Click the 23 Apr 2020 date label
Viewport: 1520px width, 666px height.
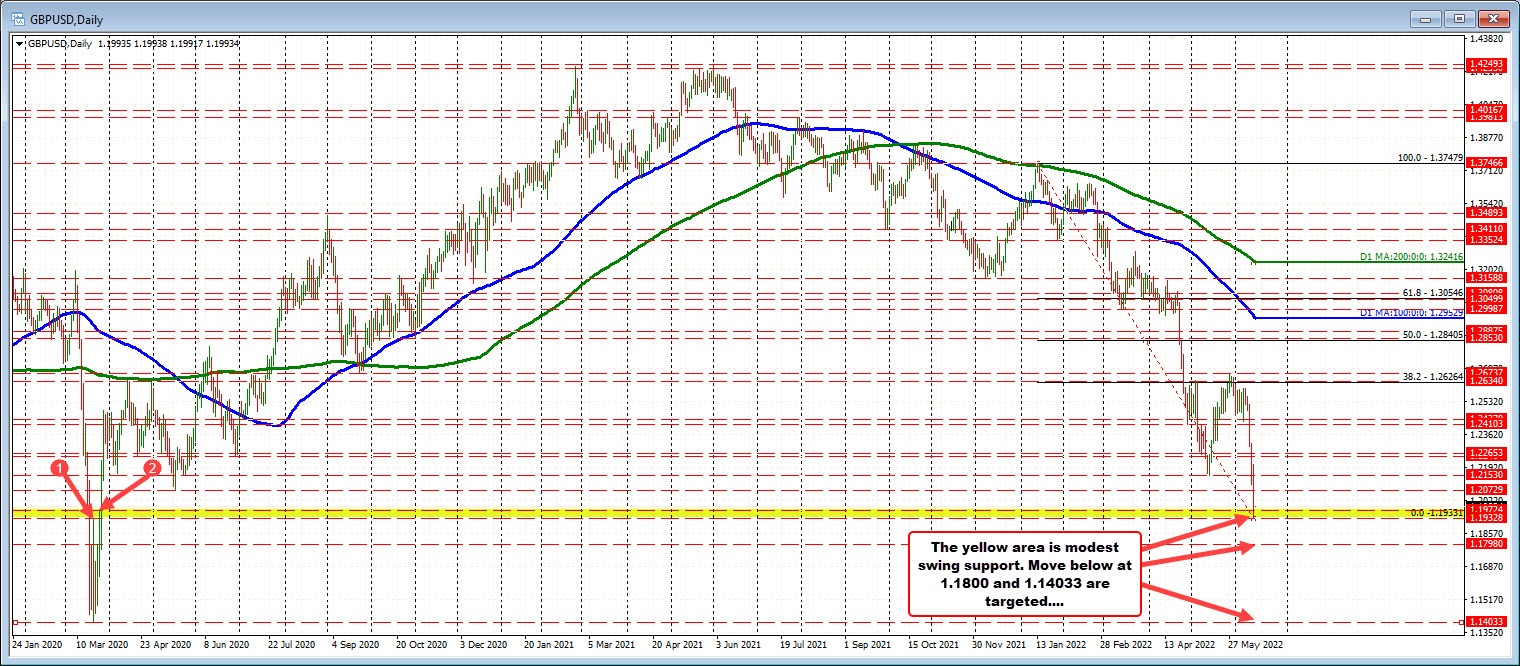165,646
